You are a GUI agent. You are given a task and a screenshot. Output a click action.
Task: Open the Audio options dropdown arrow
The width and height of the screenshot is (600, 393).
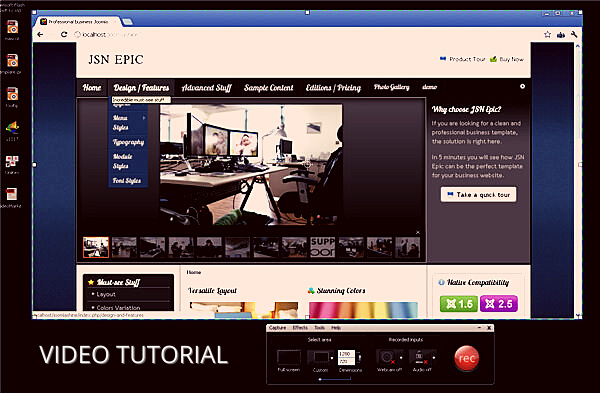[434, 358]
